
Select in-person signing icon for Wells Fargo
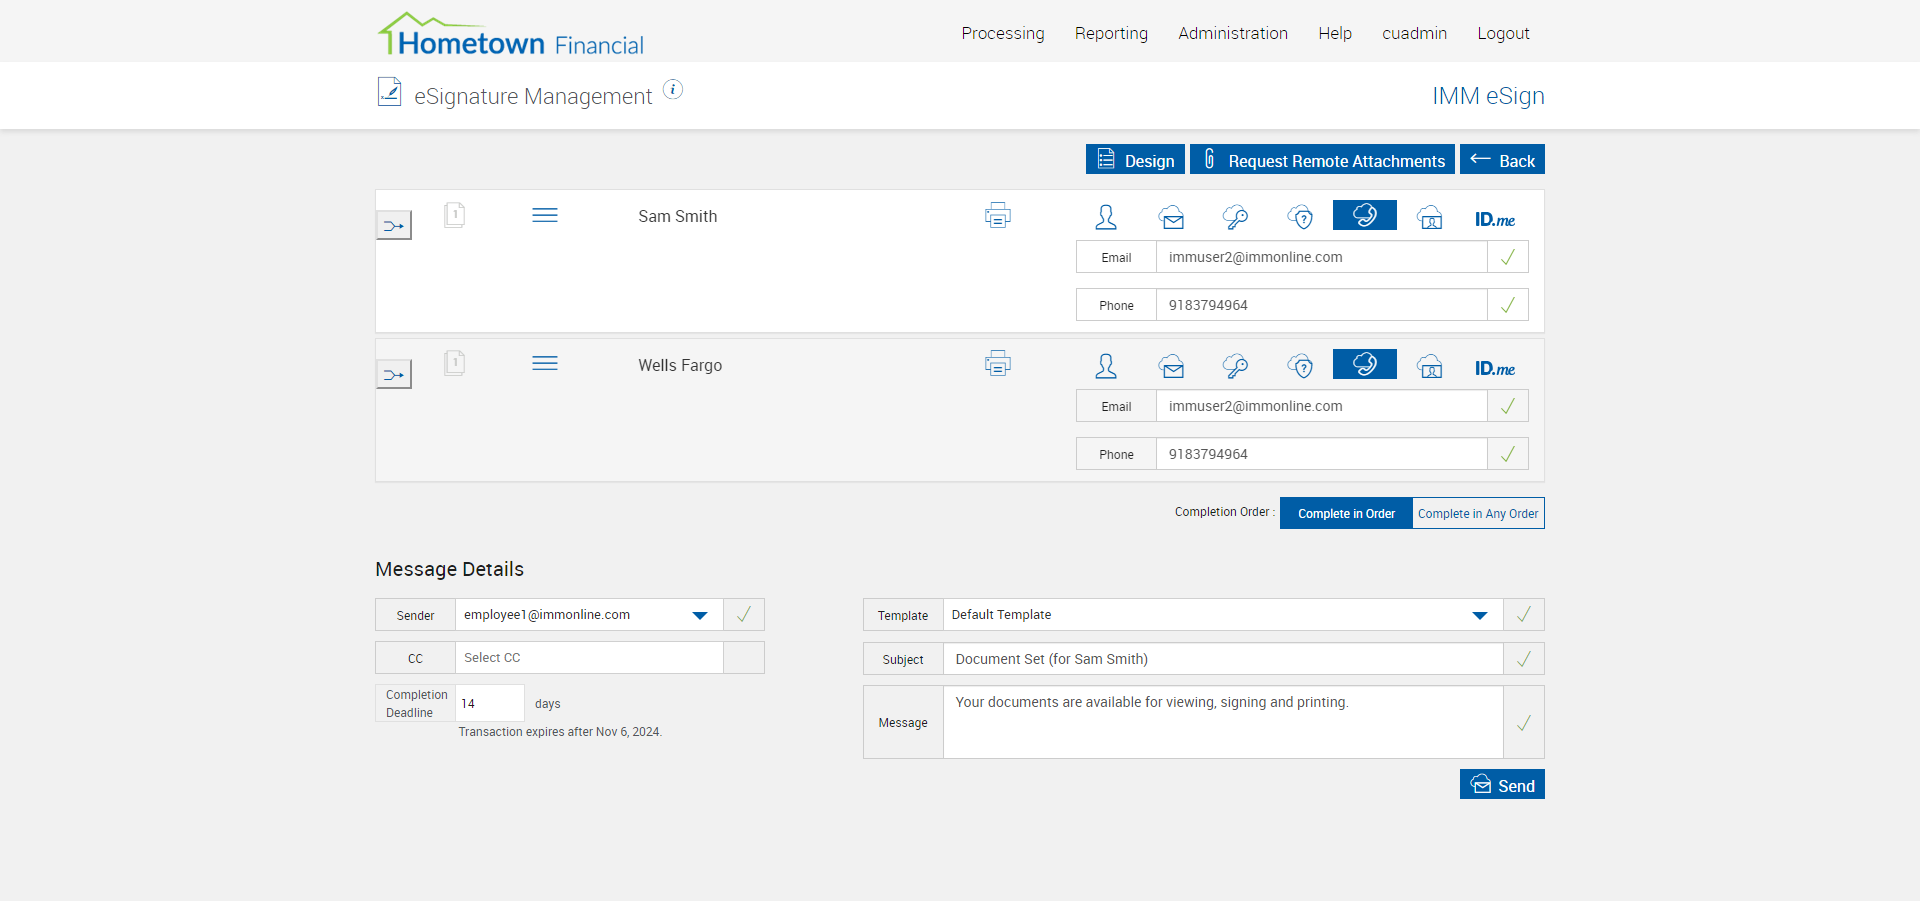tap(1106, 366)
